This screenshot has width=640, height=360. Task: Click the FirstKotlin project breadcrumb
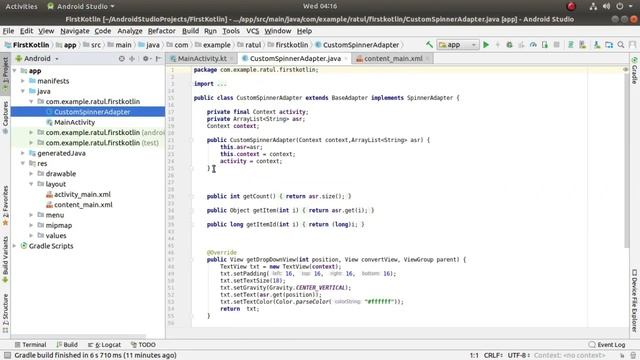[27, 44]
